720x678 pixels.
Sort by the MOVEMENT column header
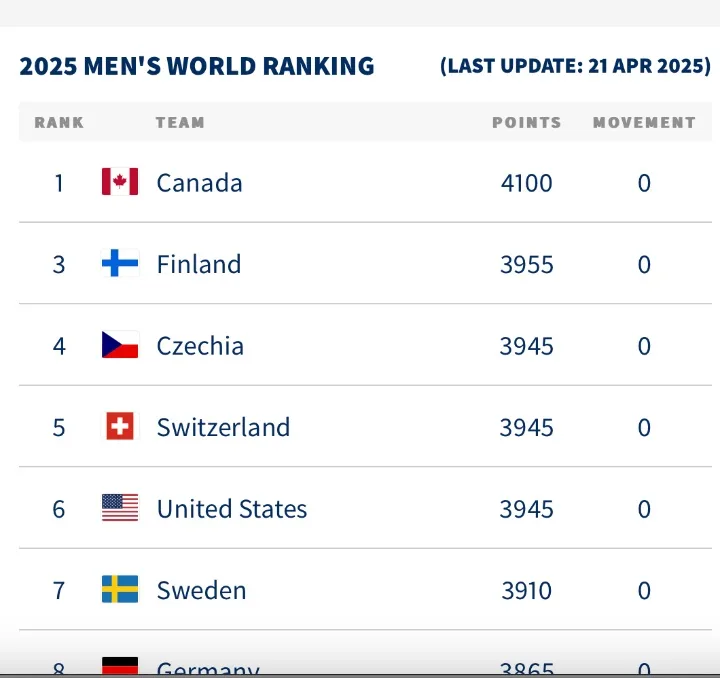pos(644,123)
